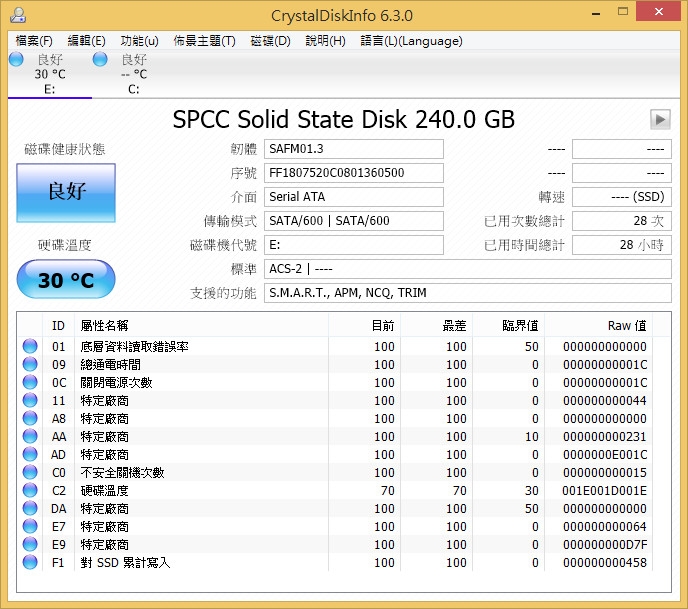
Task: Click the blue status circle for drive C:
Action: pos(100,59)
